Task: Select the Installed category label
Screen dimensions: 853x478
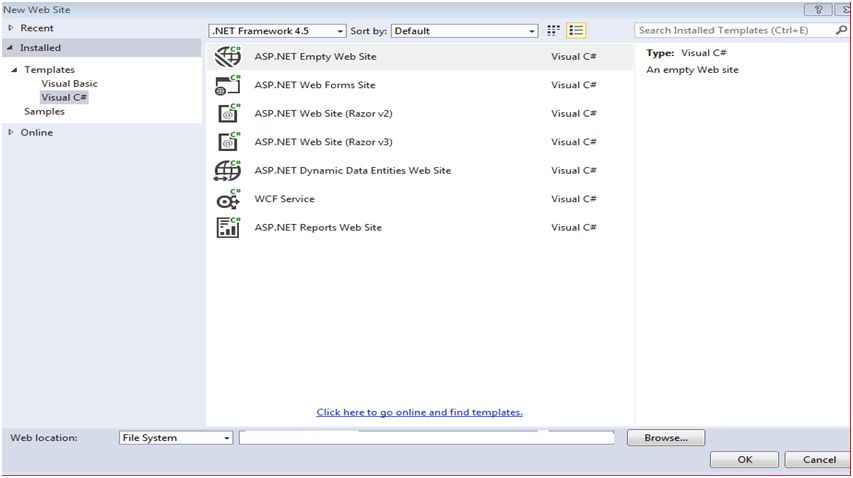Action: click(x=40, y=48)
